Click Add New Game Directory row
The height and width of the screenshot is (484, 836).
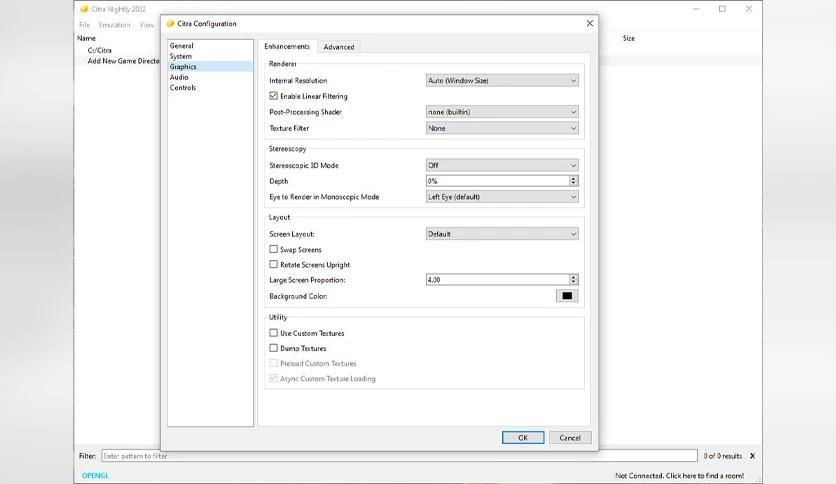pyautogui.click(x=123, y=61)
